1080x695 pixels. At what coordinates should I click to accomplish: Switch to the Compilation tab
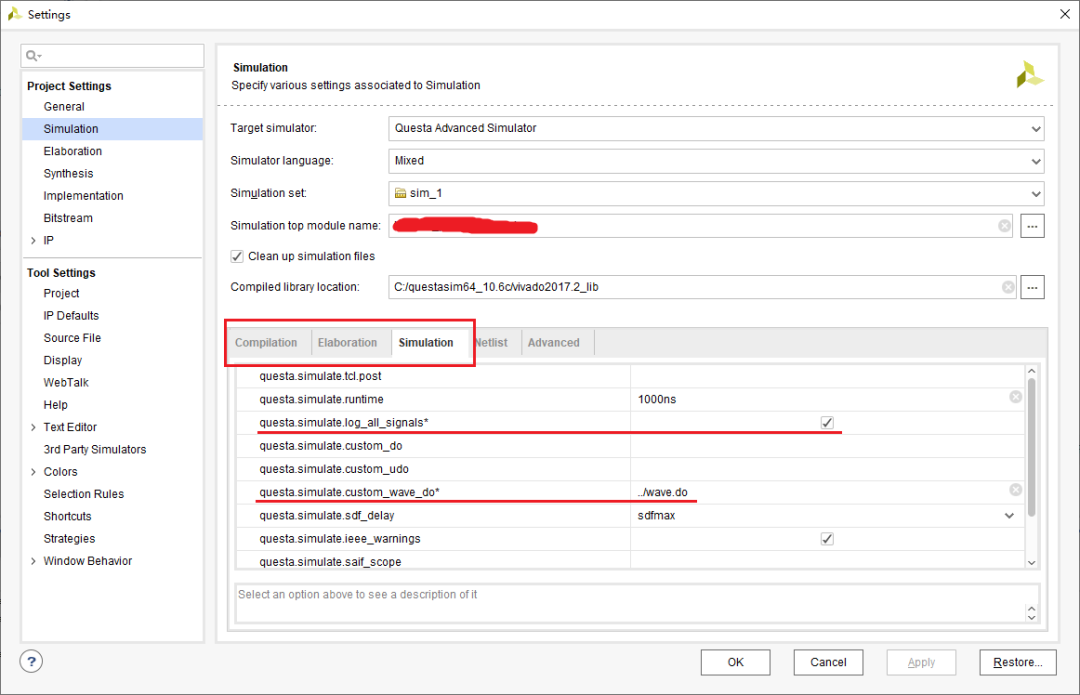[x=267, y=342]
